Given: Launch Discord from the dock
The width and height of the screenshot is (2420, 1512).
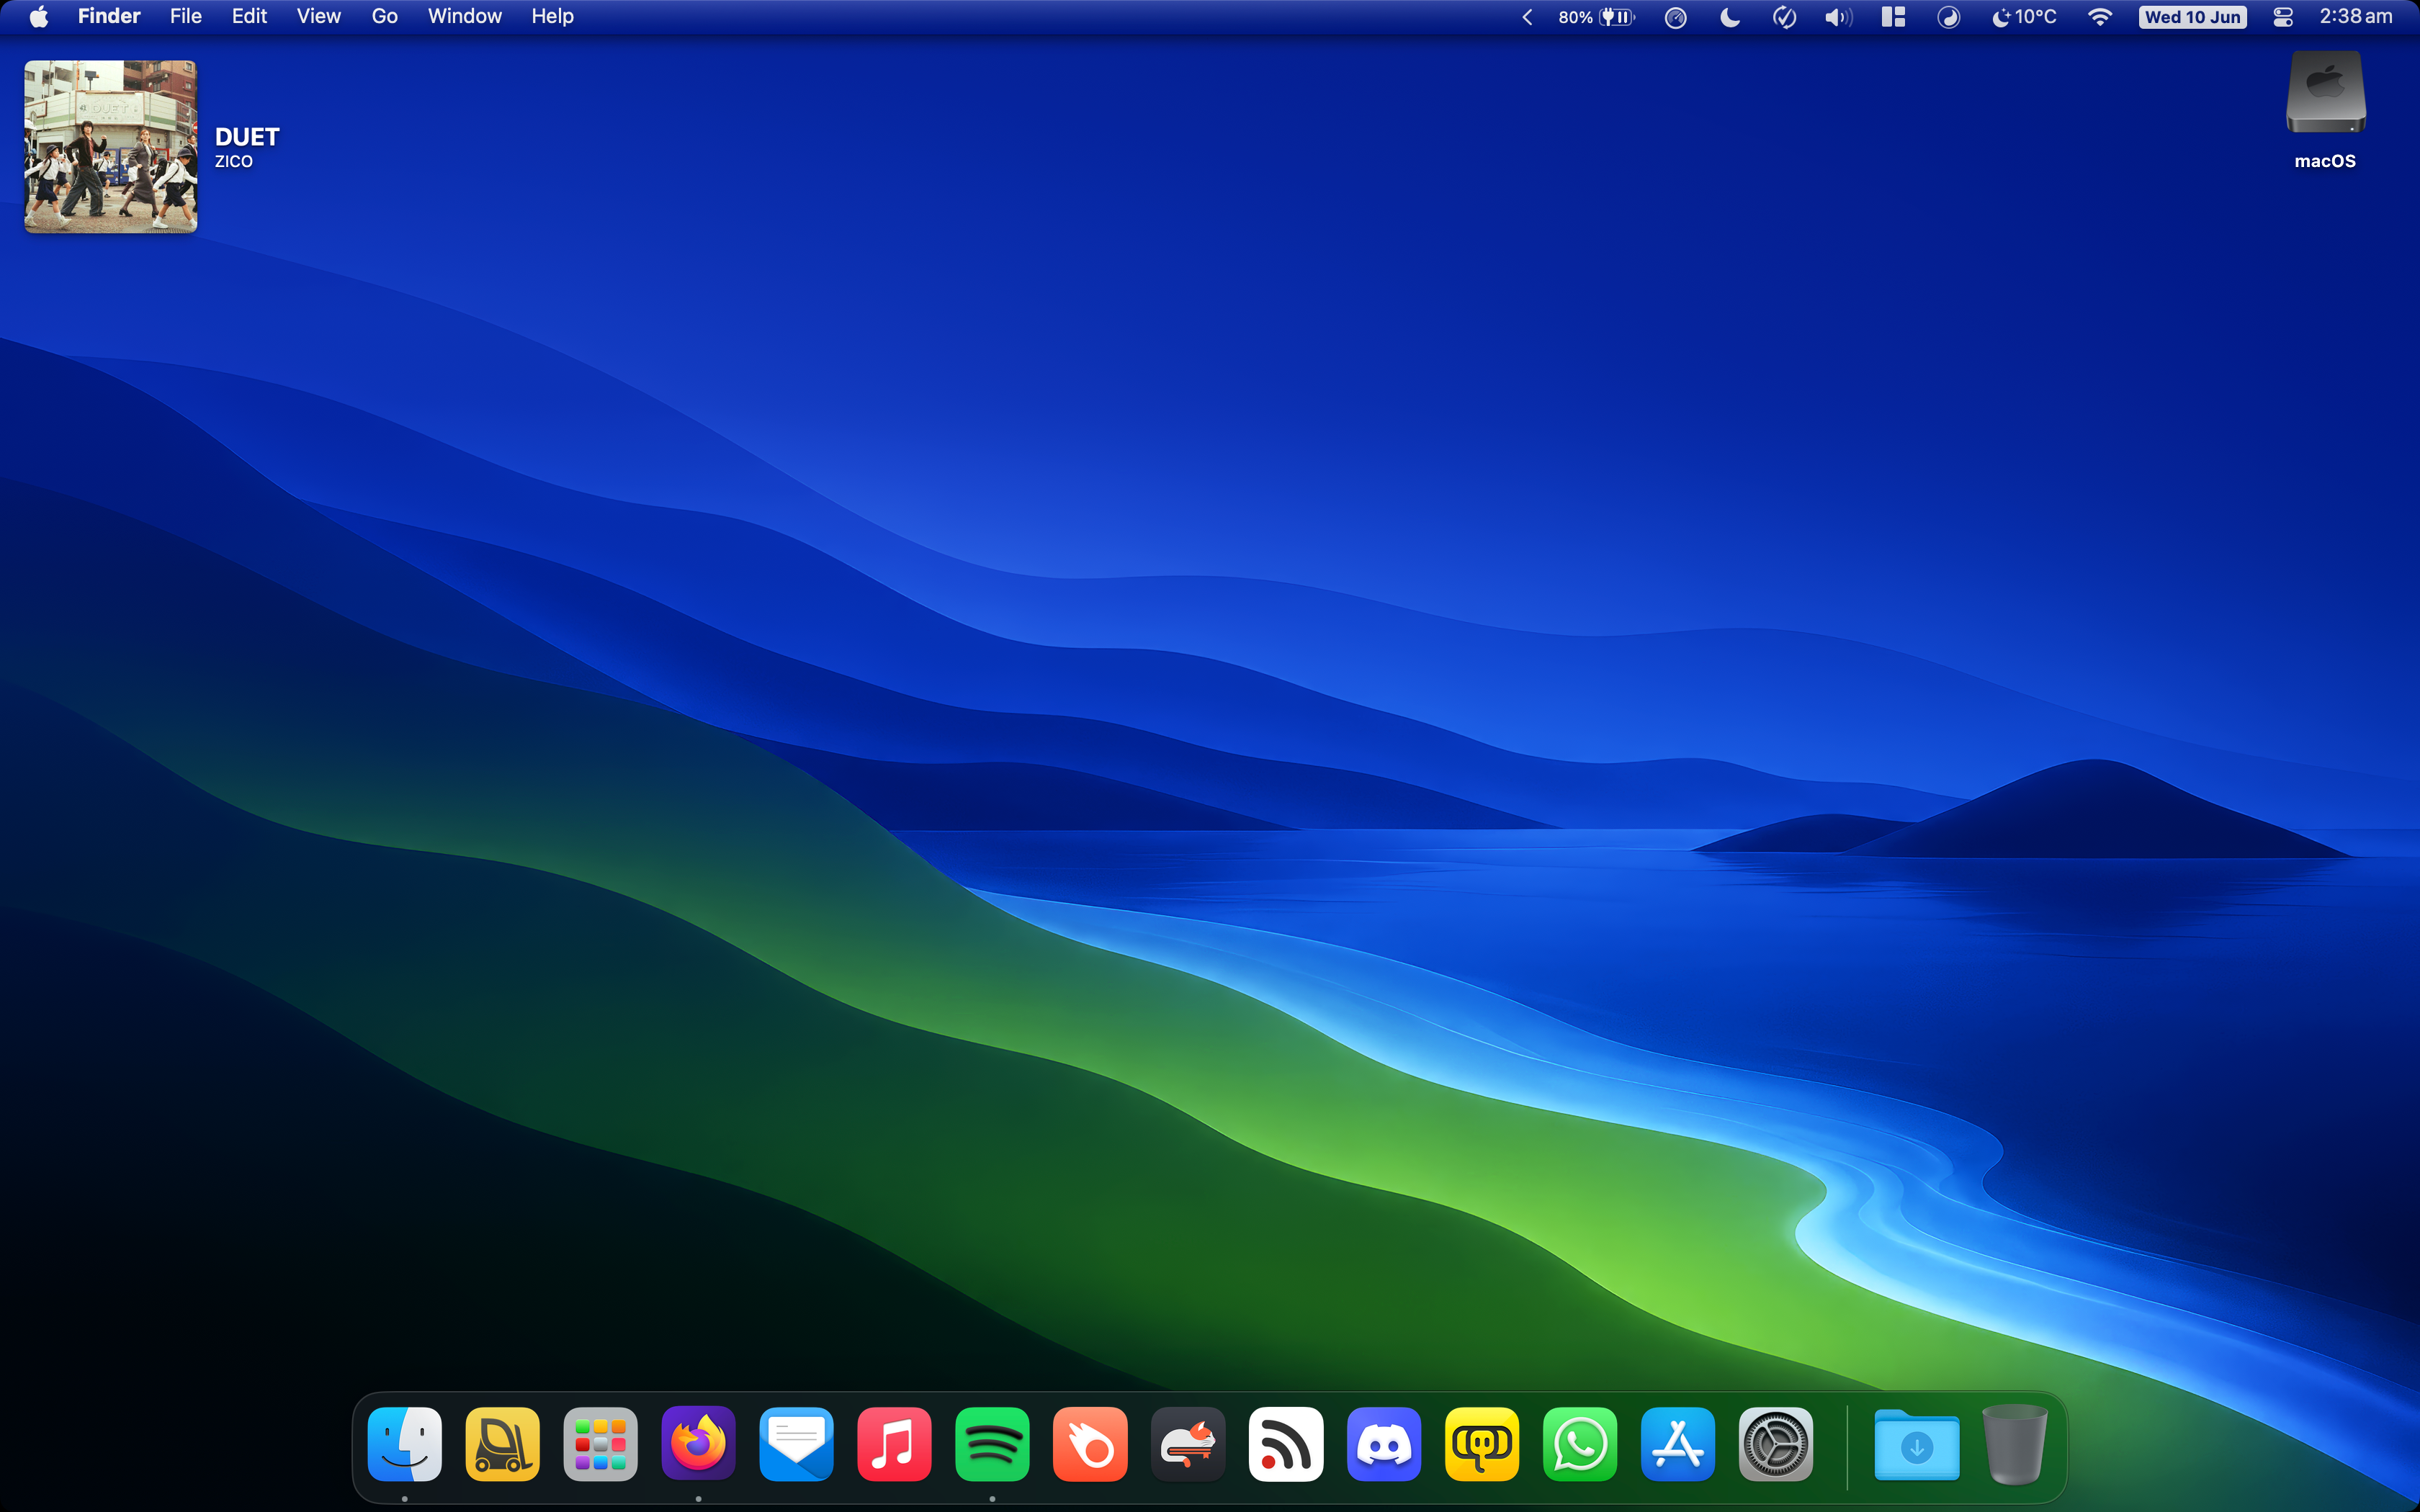Looking at the screenshot, I should [x=1384, y=1444].
